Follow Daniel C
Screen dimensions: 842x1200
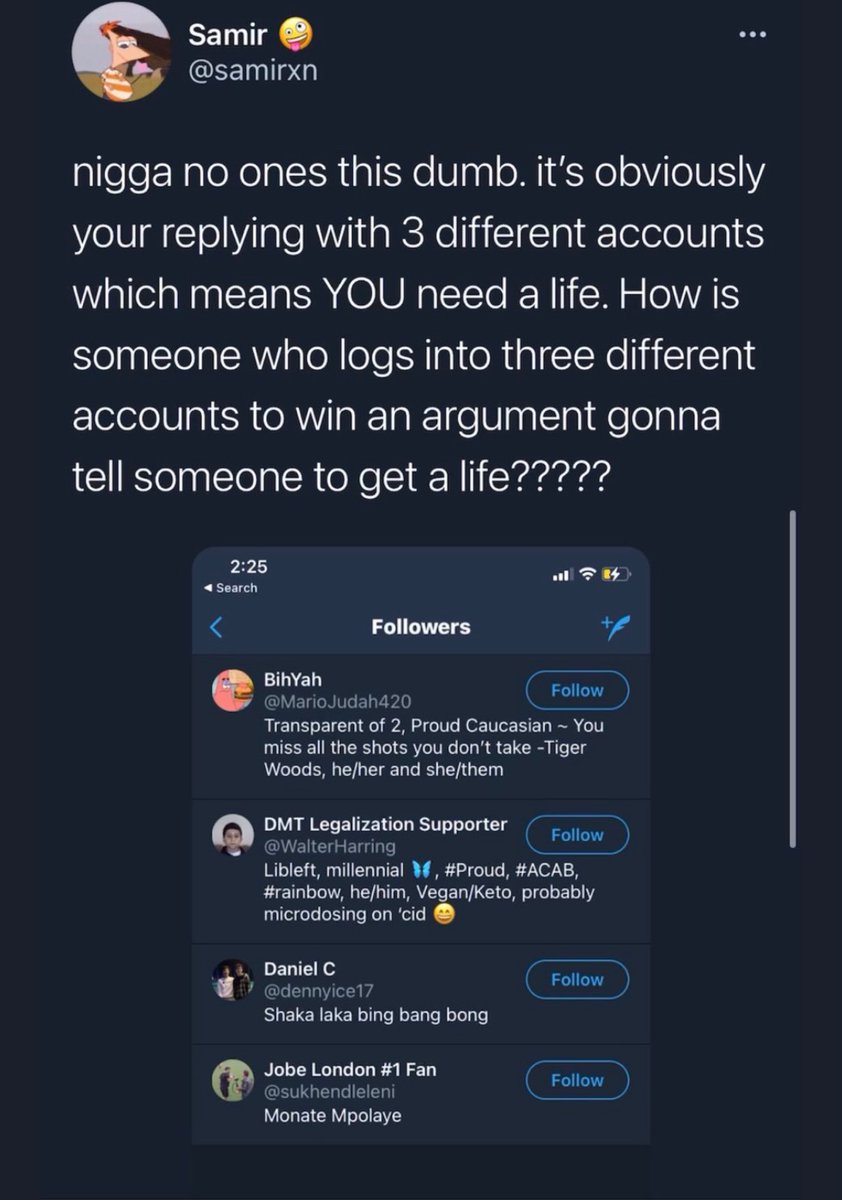[x=577, y=979]
